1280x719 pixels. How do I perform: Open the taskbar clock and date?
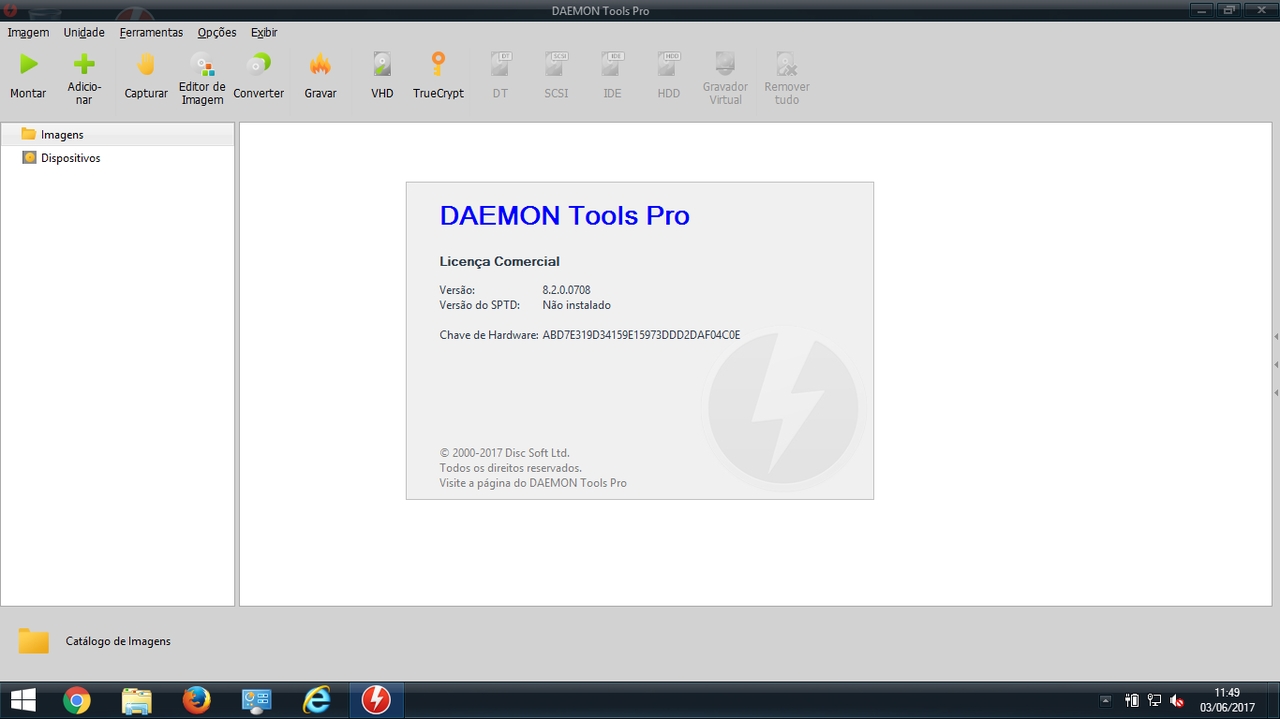(1227, 700)
